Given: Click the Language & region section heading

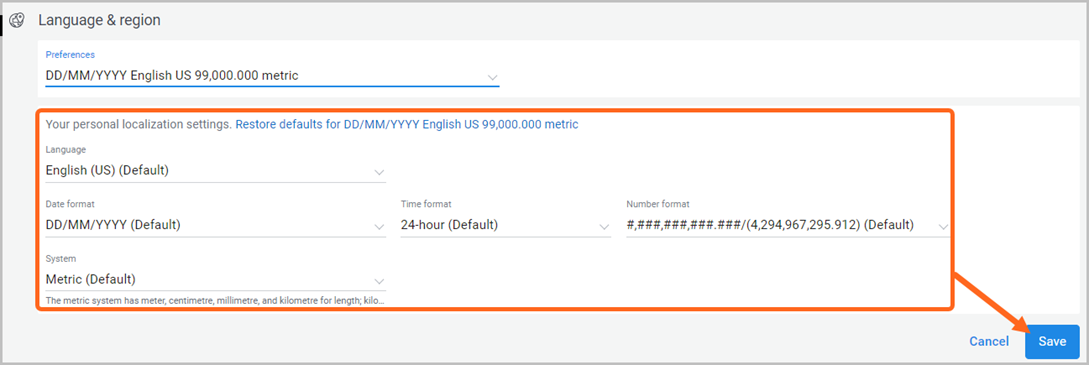Looking at the screenshot, I should pos(99,21).
